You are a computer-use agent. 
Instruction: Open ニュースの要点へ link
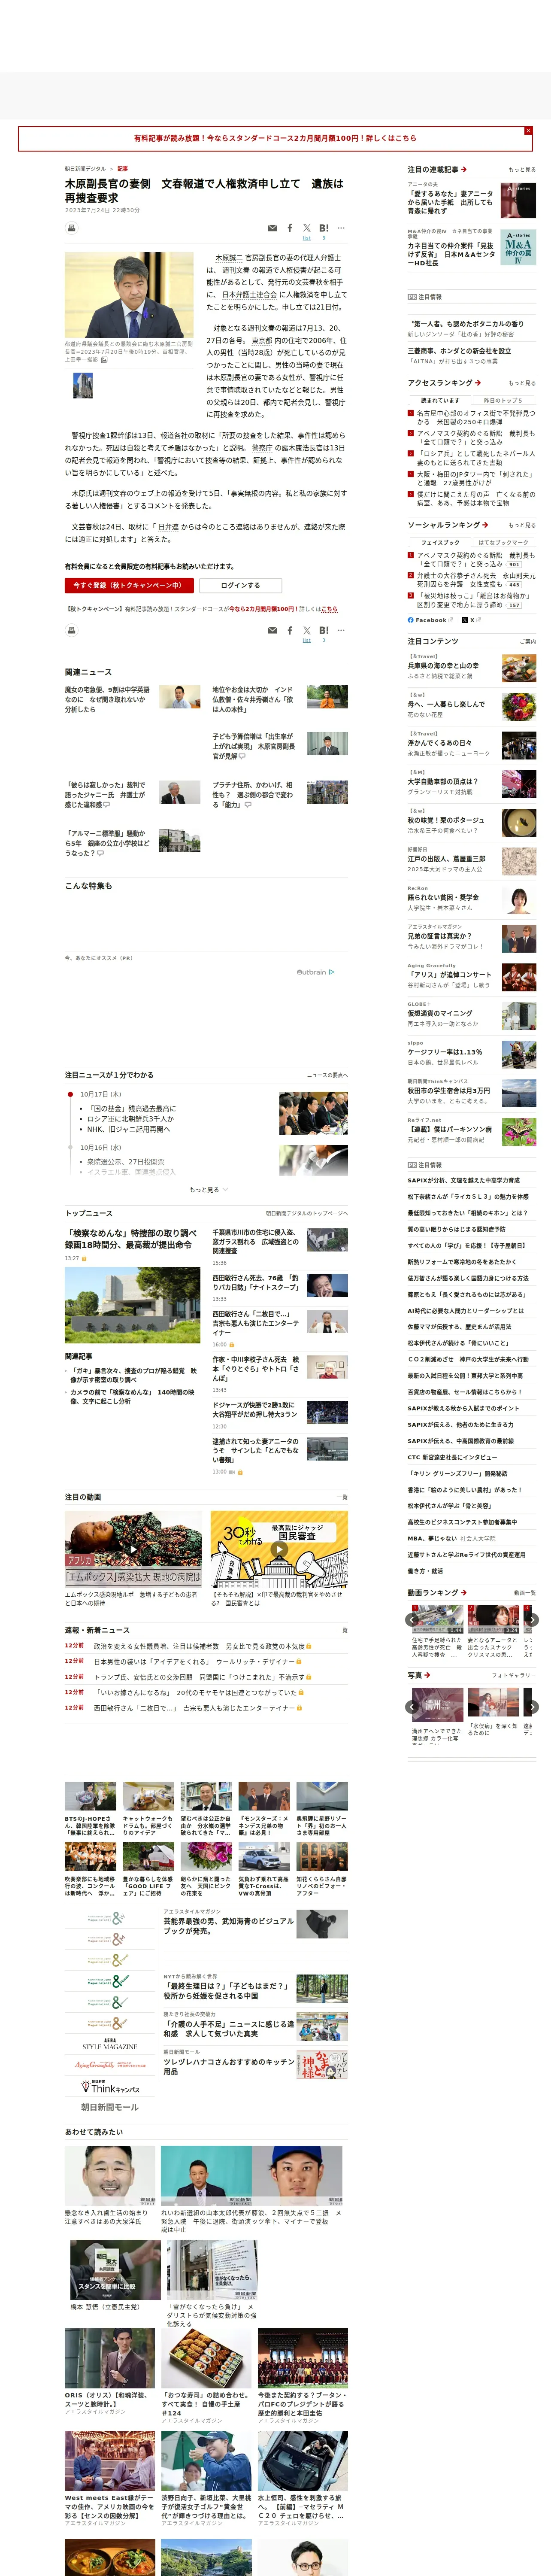click(x=327, y=1076)
